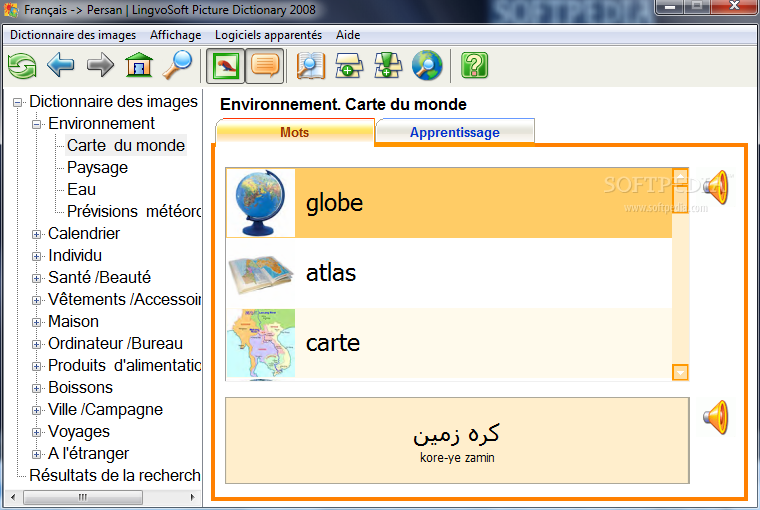Expand the A l'étranger node

pyautogui.click(x=36, y=454)
